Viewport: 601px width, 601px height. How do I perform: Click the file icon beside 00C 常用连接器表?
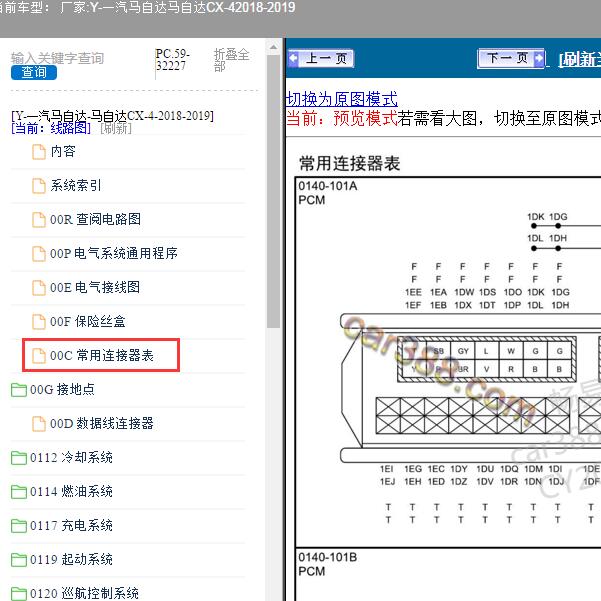tap(38, 356)
